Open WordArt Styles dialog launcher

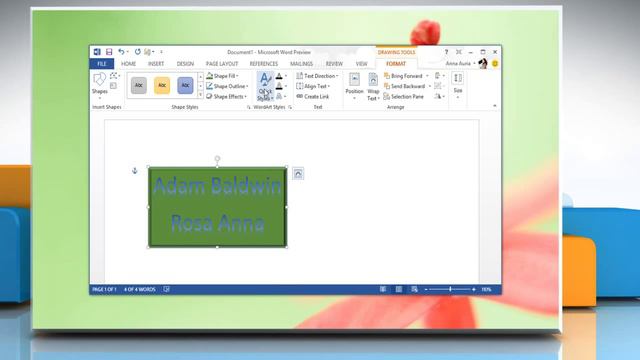coord(290,107)
